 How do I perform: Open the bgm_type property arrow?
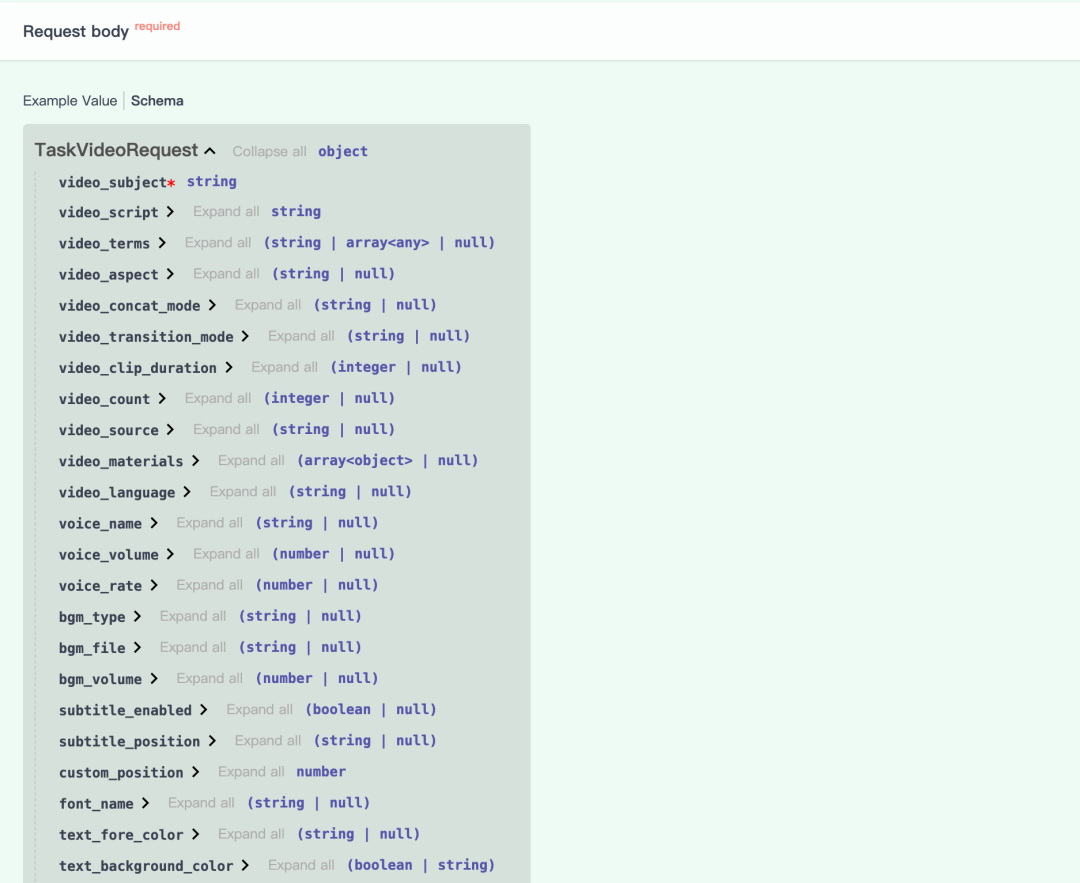137,617
